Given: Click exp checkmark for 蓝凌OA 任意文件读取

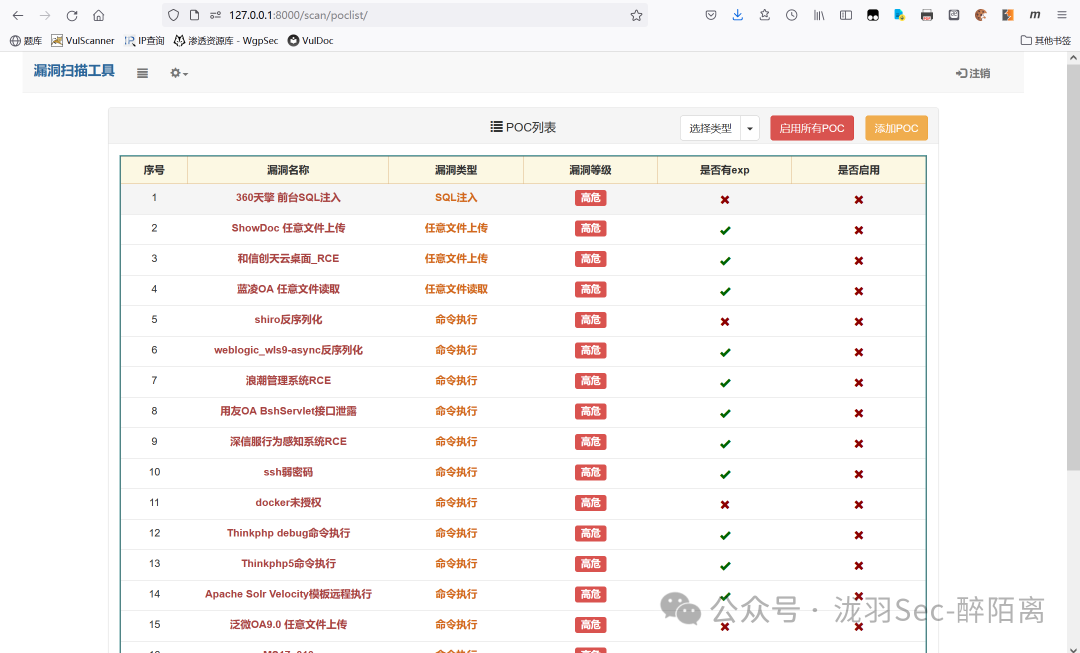Looking at the screenshot, I should coord(725,291).
